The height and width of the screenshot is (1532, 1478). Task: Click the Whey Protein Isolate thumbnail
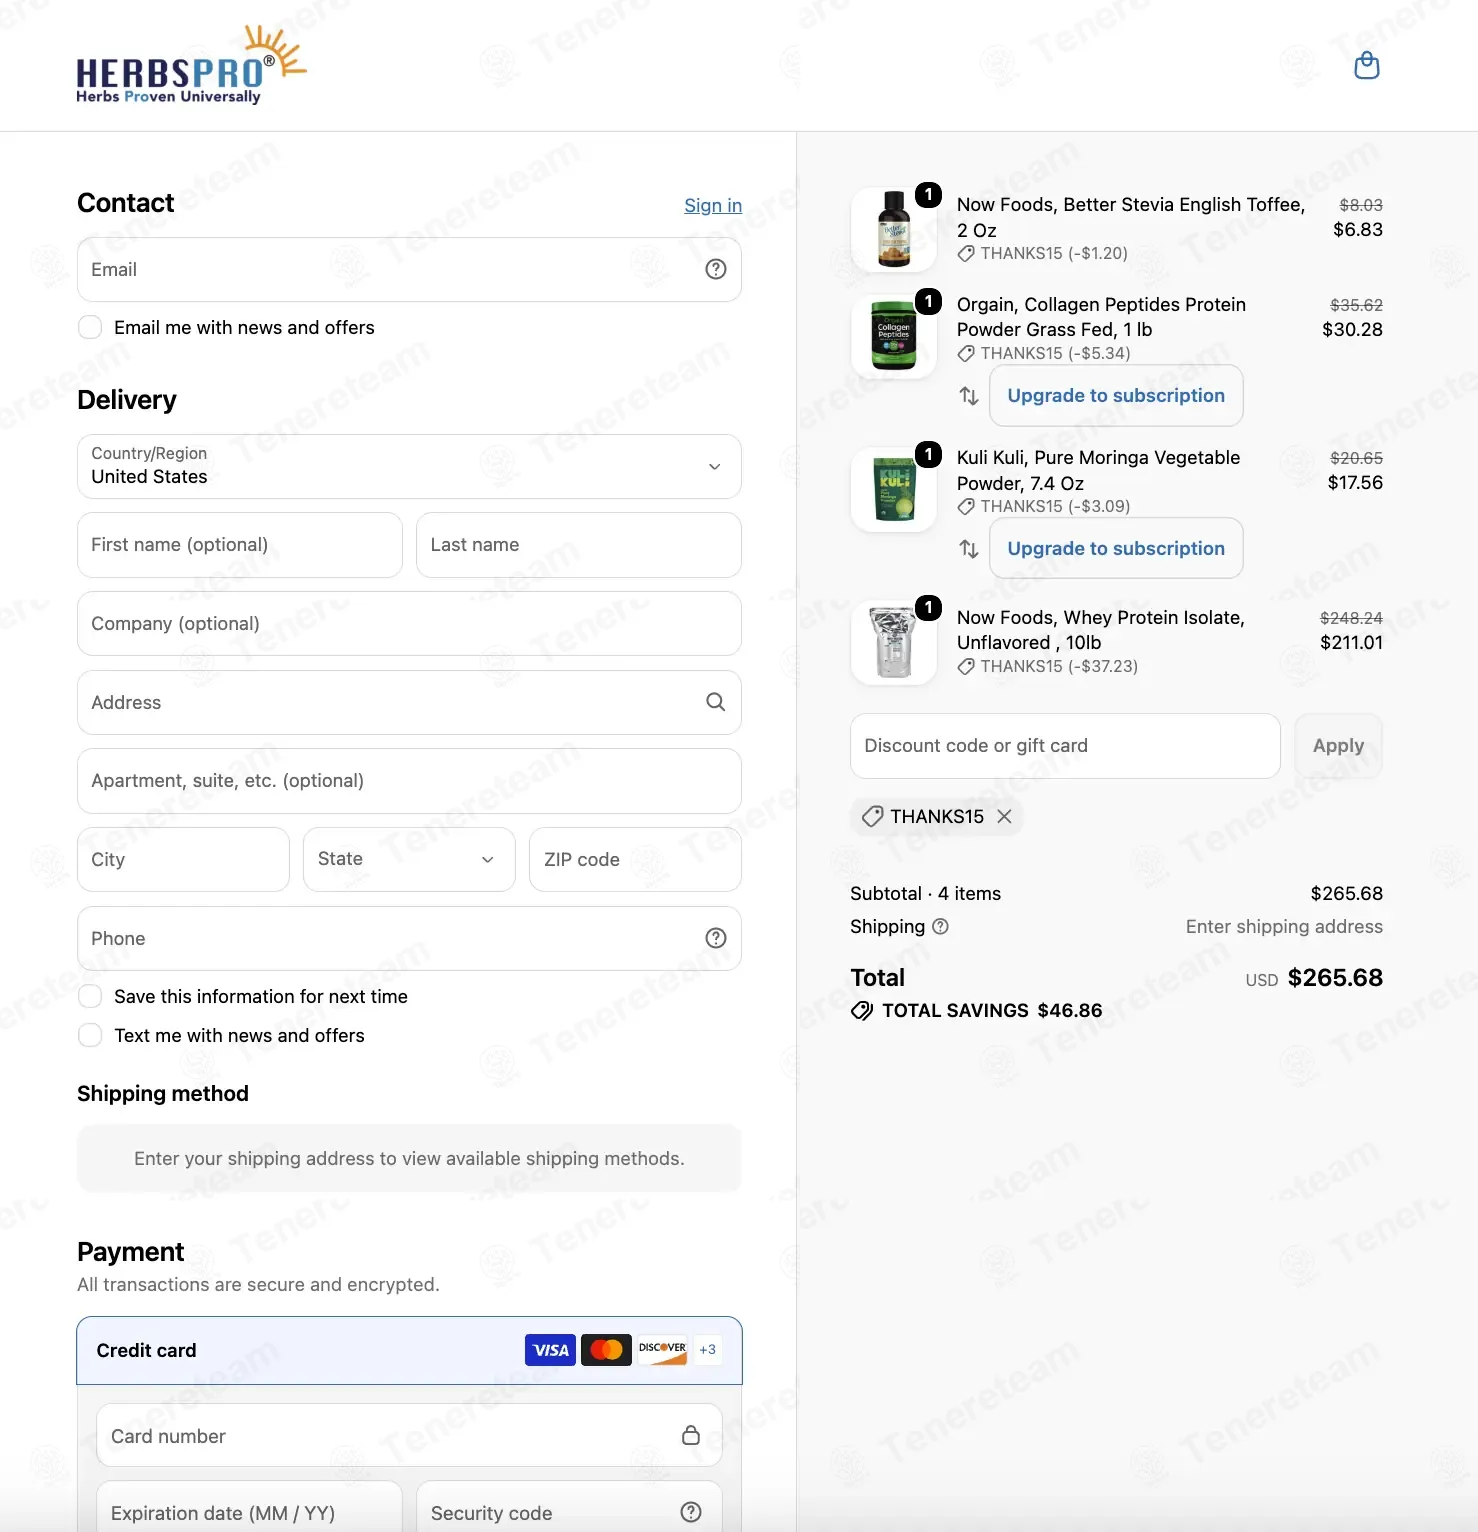(x=893, y=643)
